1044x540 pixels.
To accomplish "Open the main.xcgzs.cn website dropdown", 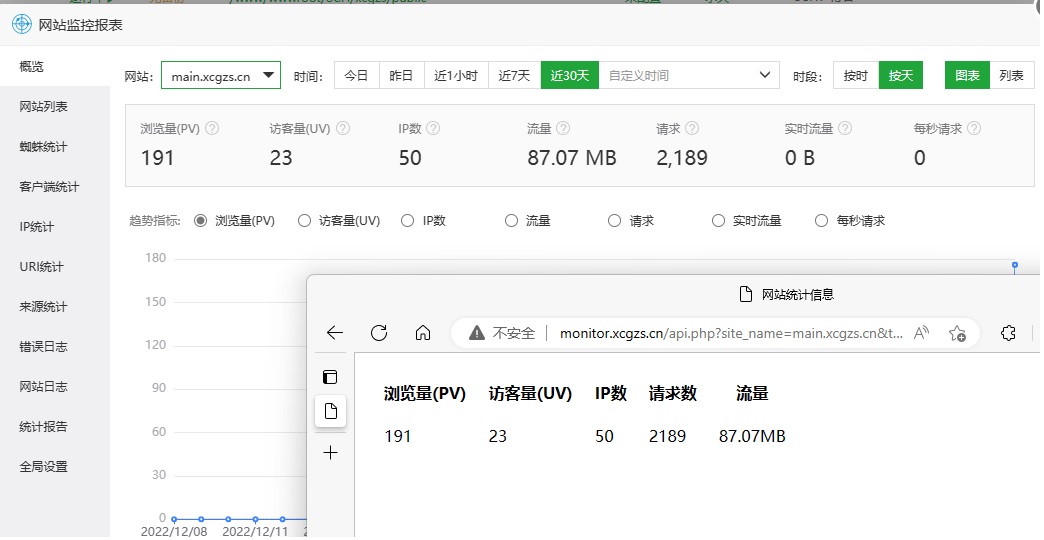I will (x=221, y=75).
